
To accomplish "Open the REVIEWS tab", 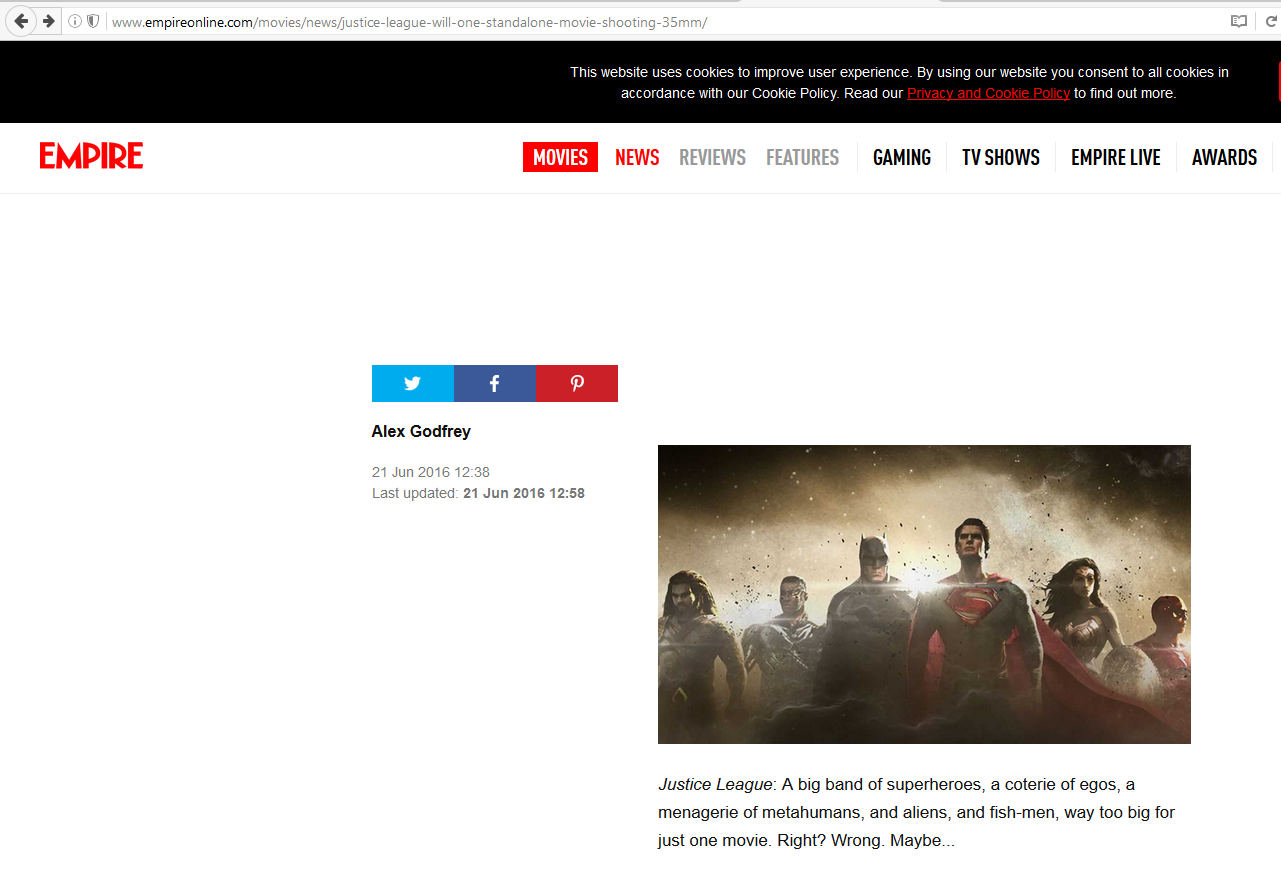I will click(712, 157).
